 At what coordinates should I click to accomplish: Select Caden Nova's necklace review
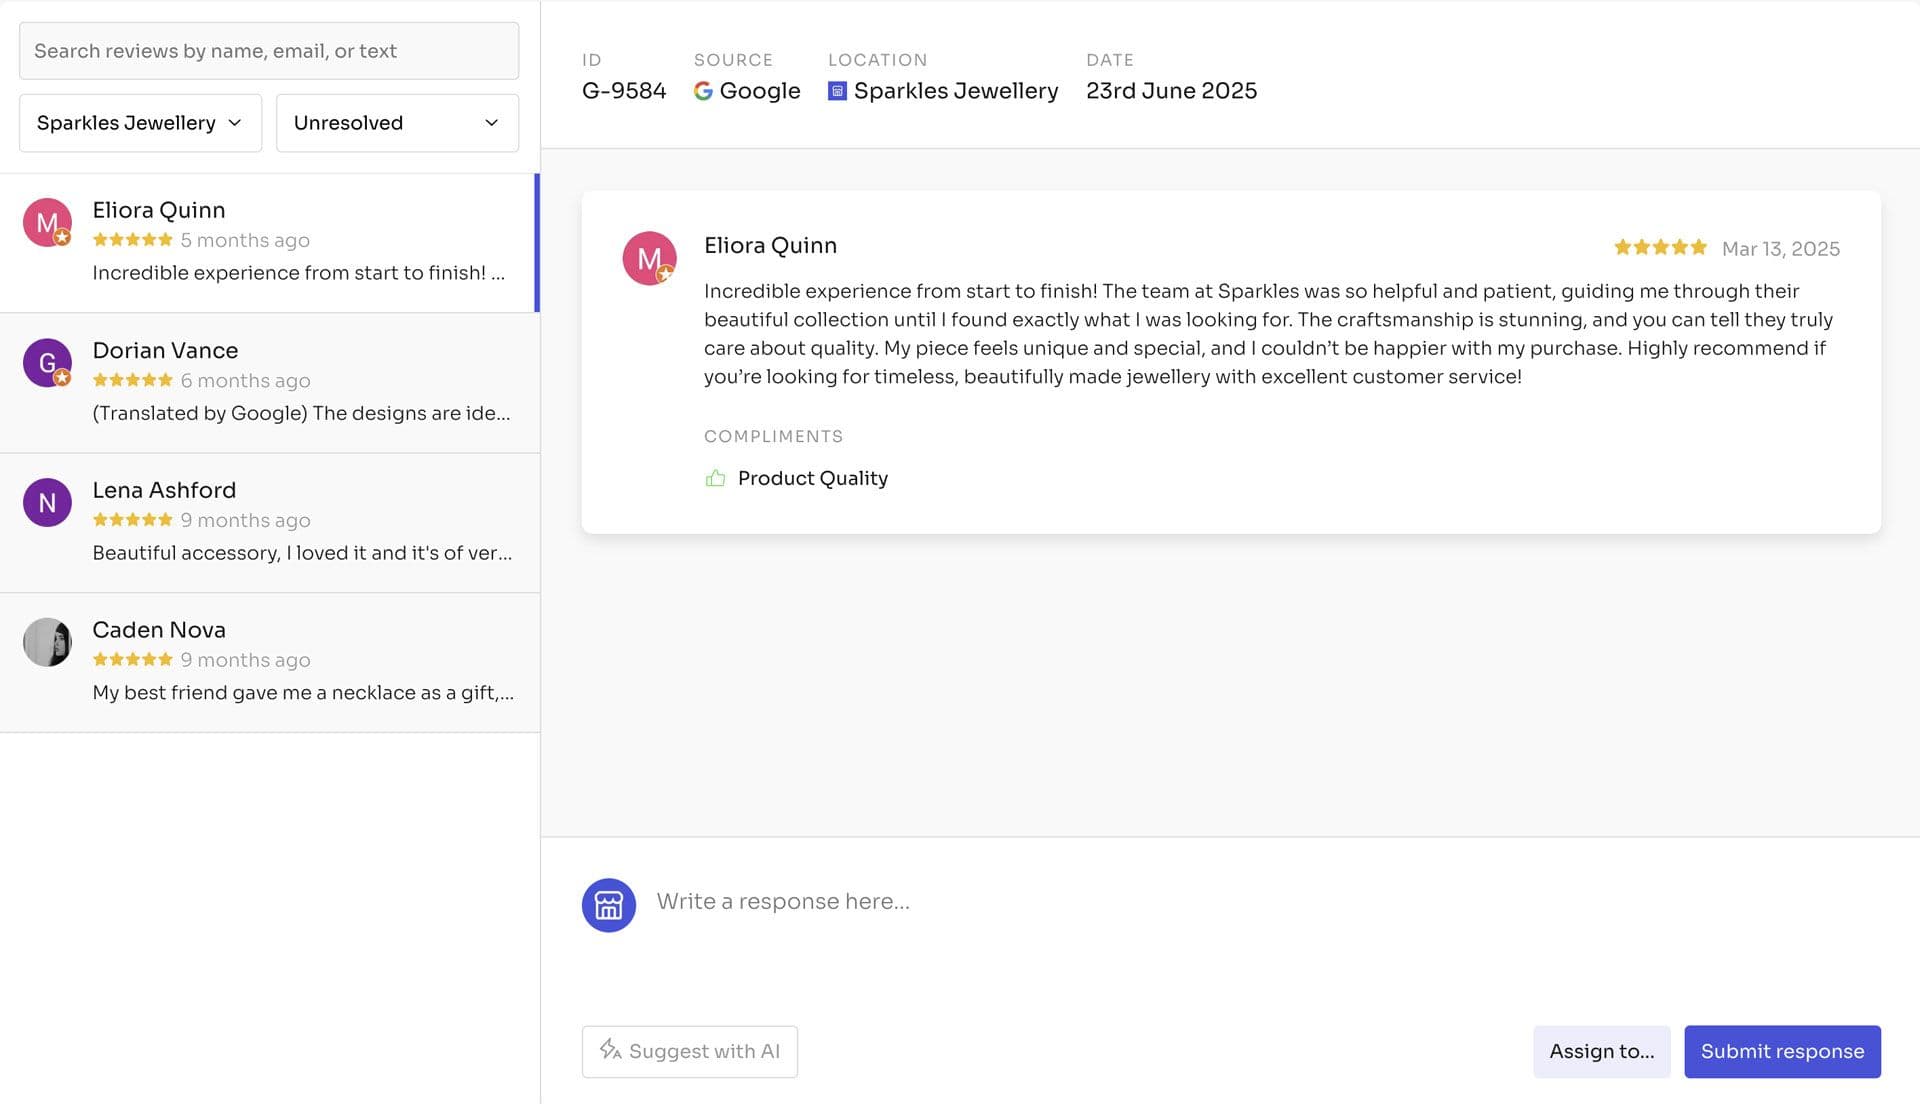[300, 662]
